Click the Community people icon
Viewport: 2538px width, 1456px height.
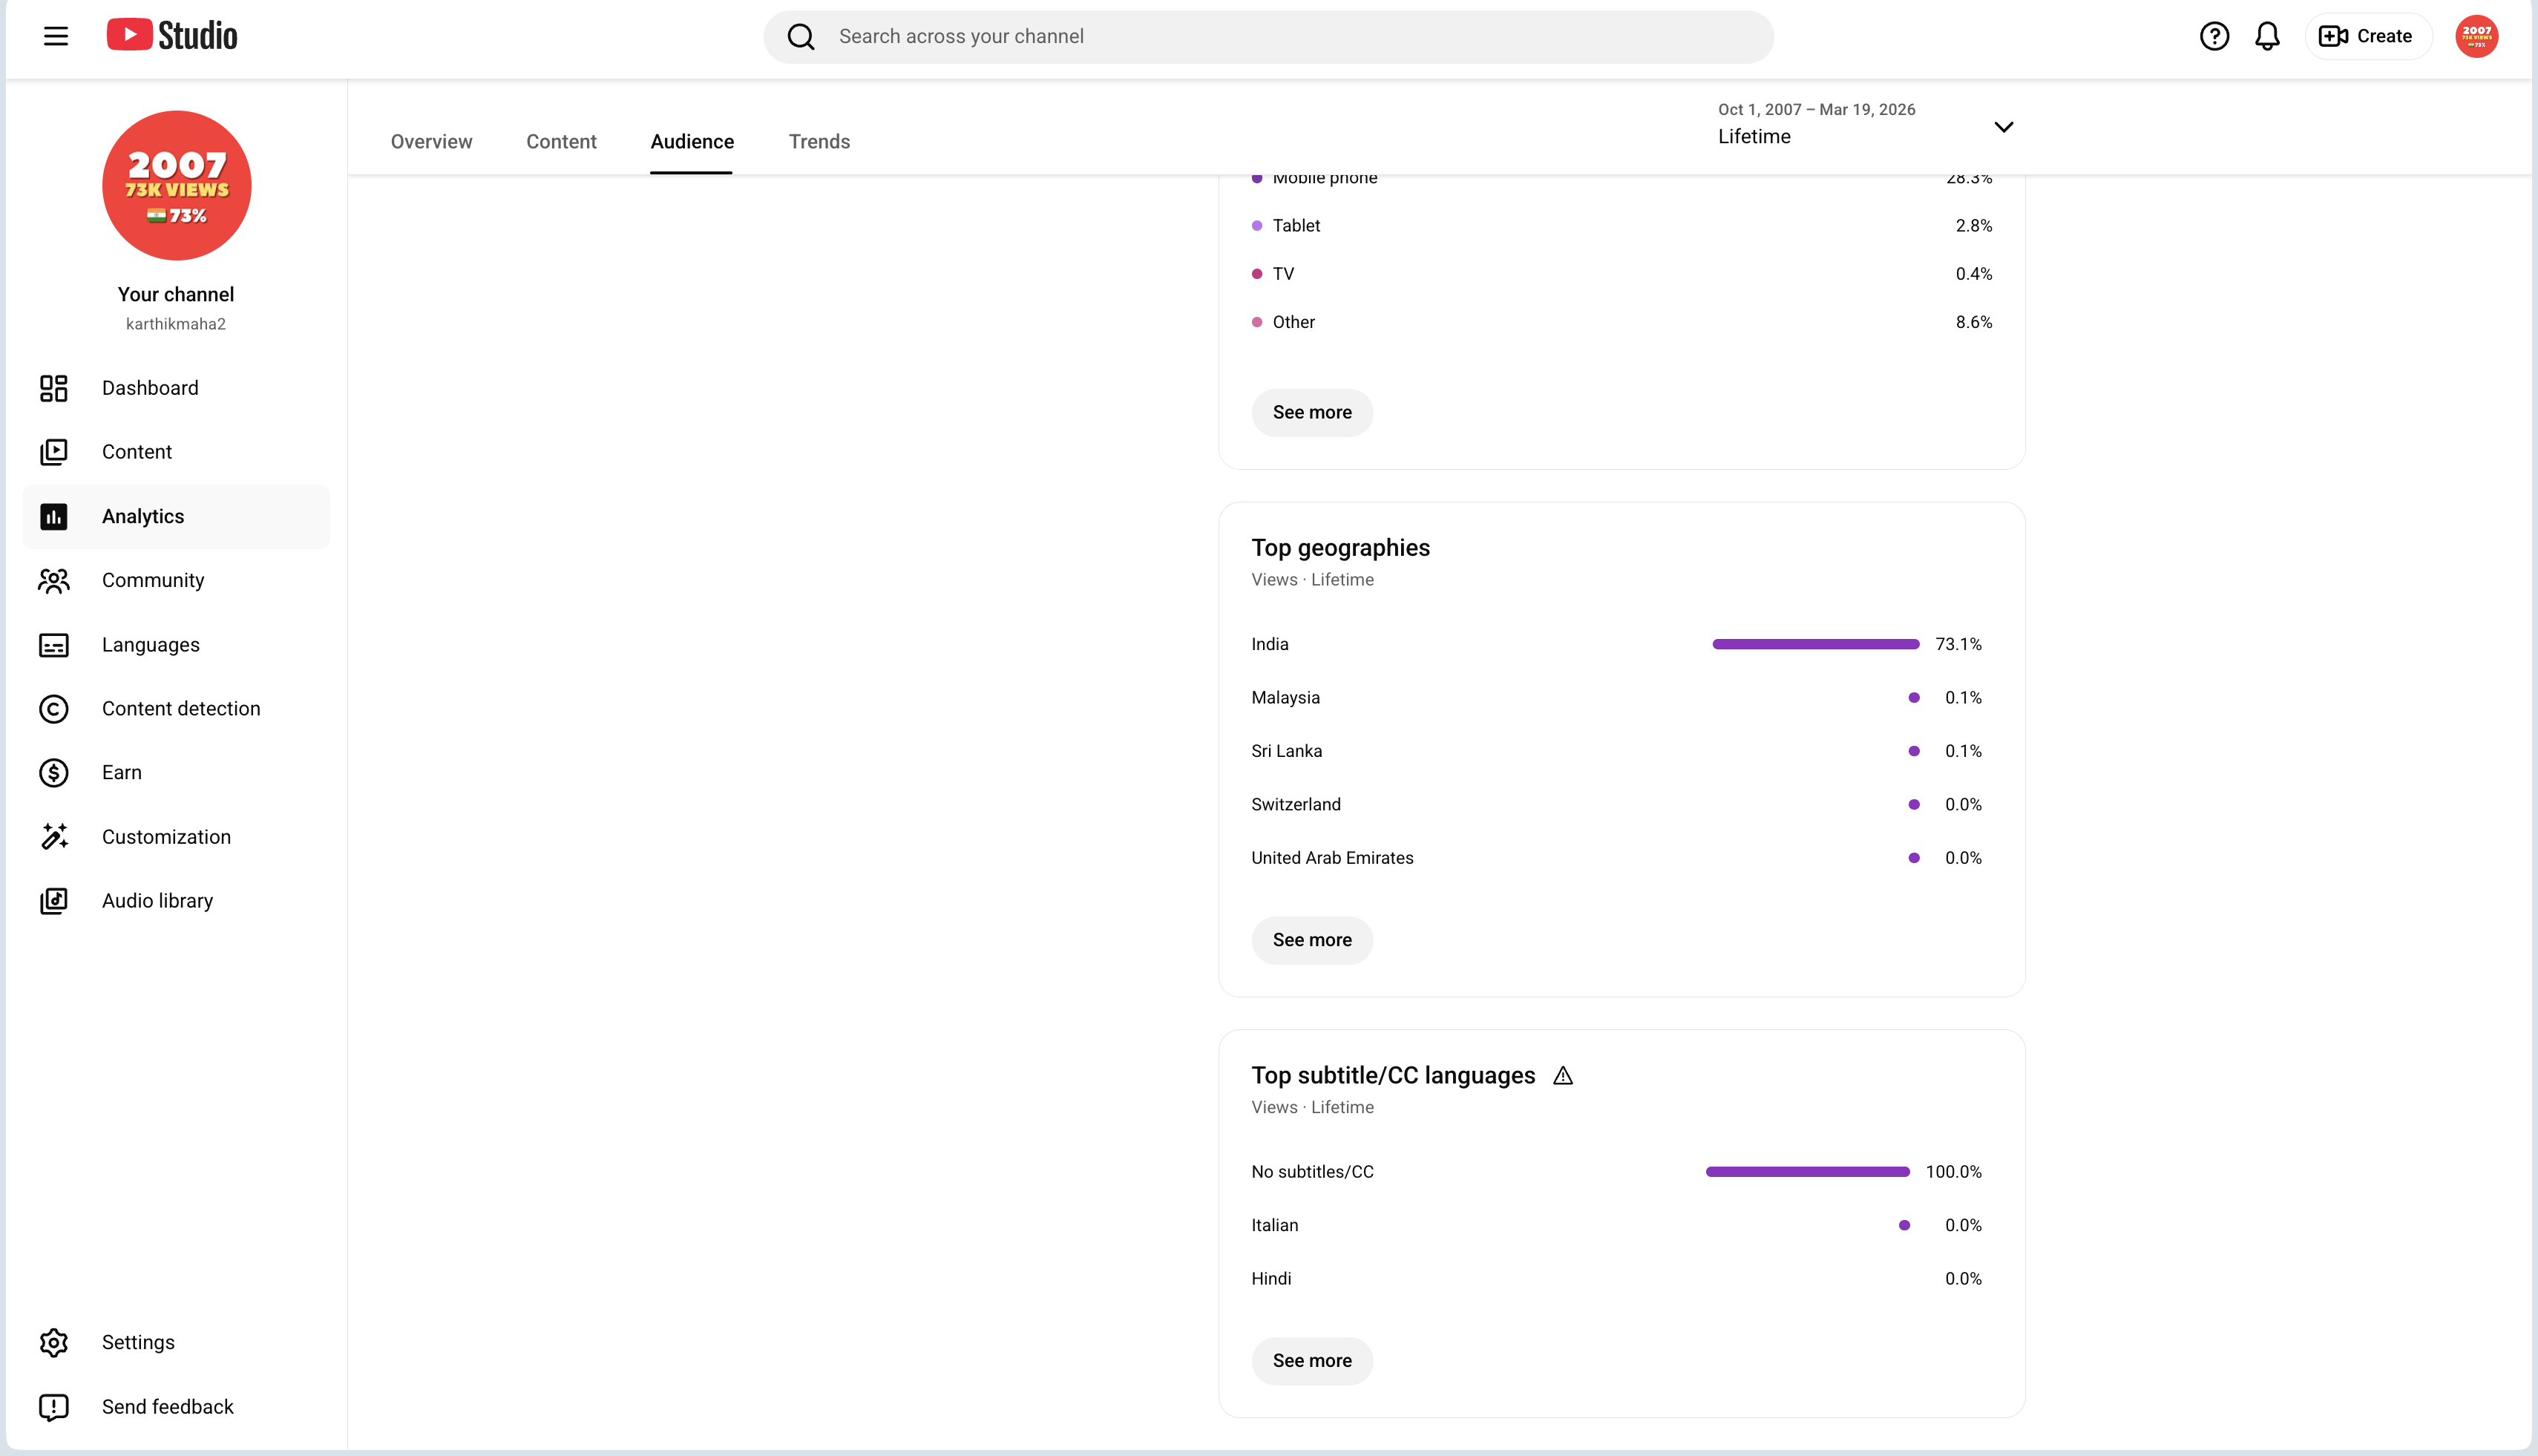54,580
